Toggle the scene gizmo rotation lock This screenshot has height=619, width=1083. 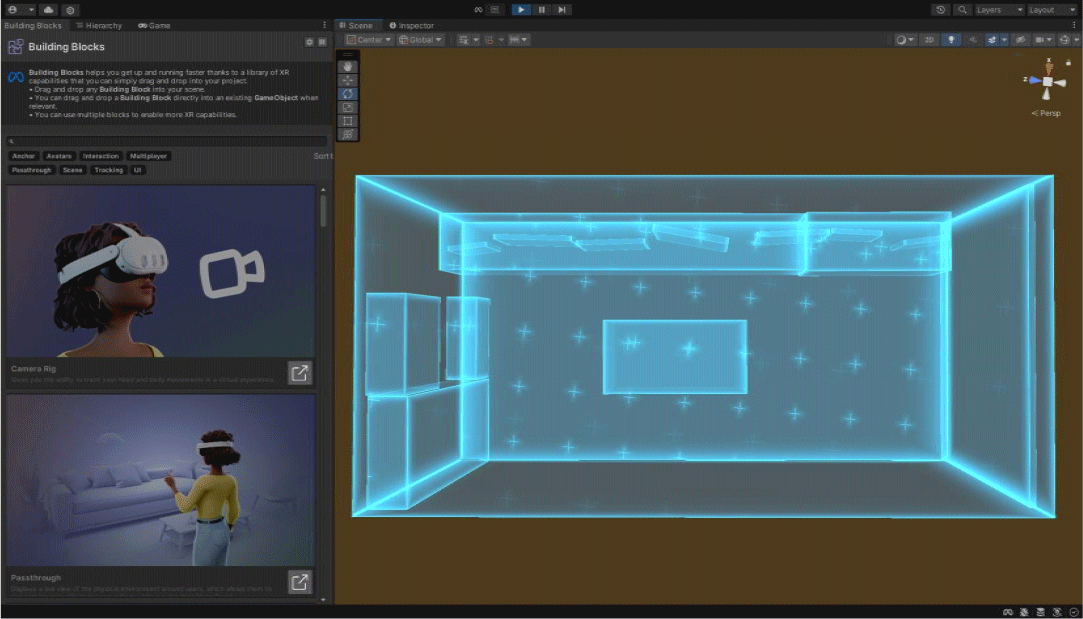pyautogui.click(x=1068, y=62)
